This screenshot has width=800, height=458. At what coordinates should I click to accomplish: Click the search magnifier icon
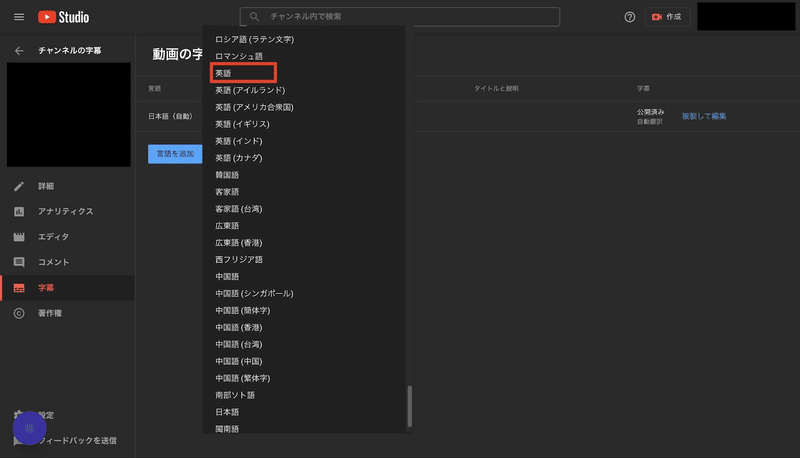point(254,17)
